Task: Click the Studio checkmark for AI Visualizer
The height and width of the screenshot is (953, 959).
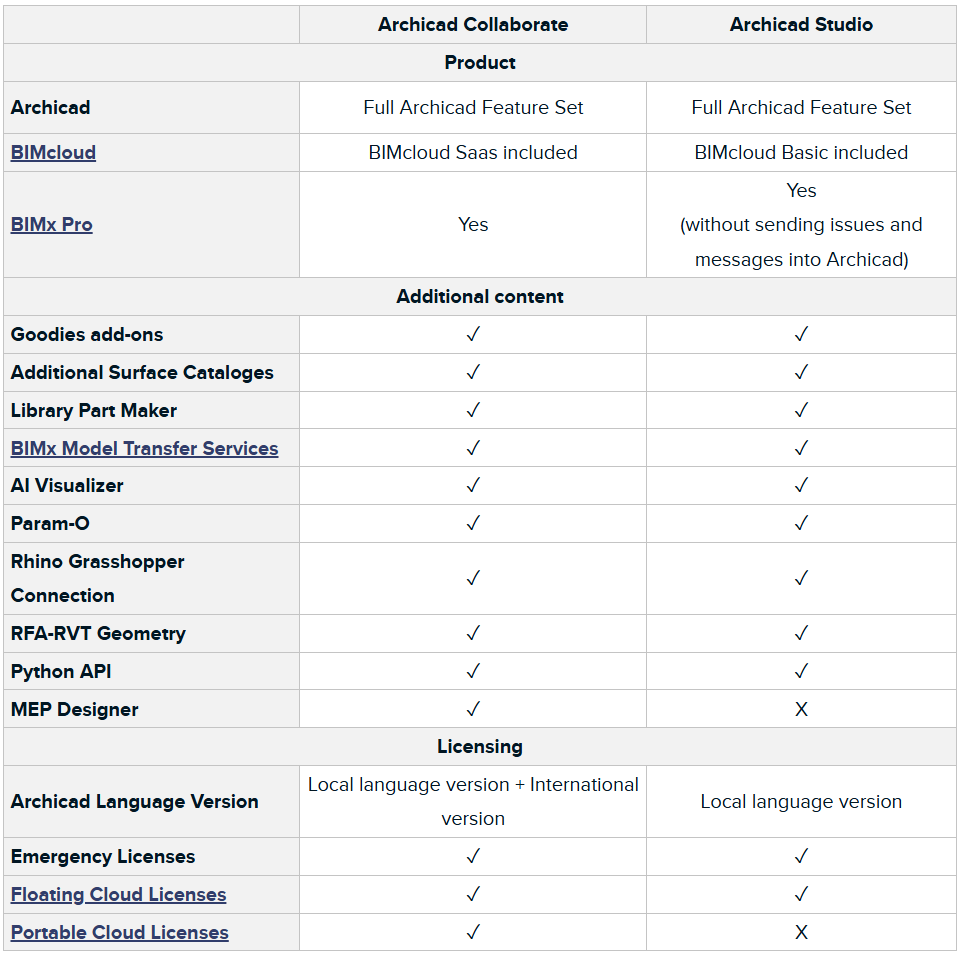Action: [x=801, y=486]
